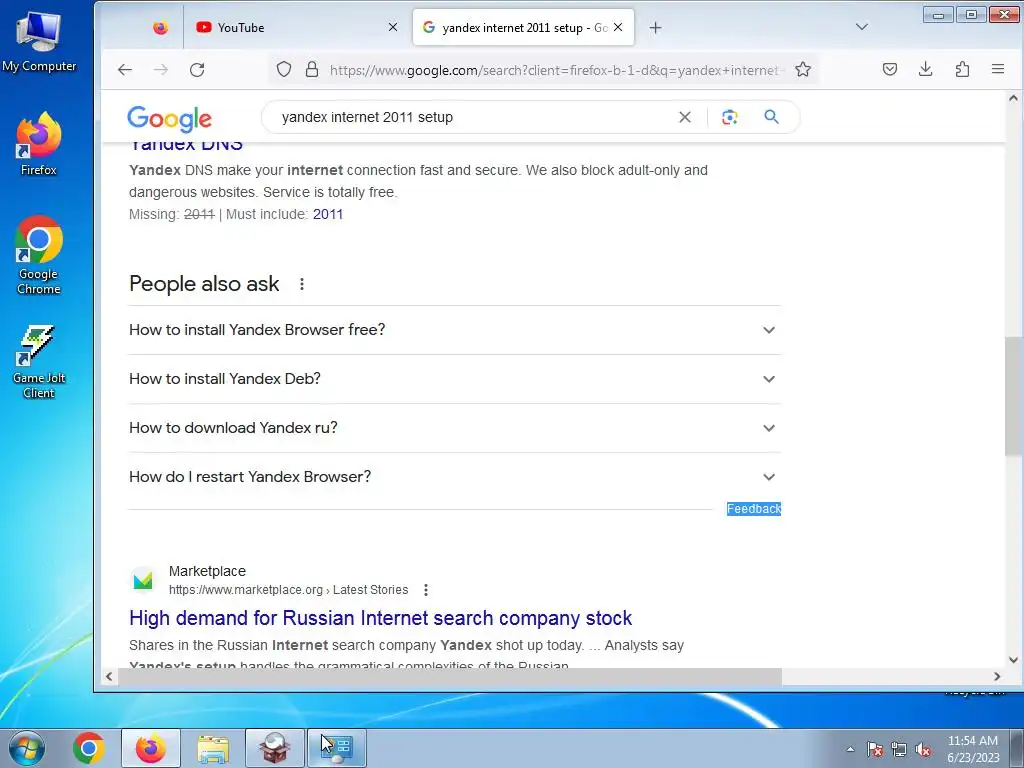This screenshot has height=768, width=1024.
Task: Click the taskbar icon under the pointer
Action: tap(336, 748)
